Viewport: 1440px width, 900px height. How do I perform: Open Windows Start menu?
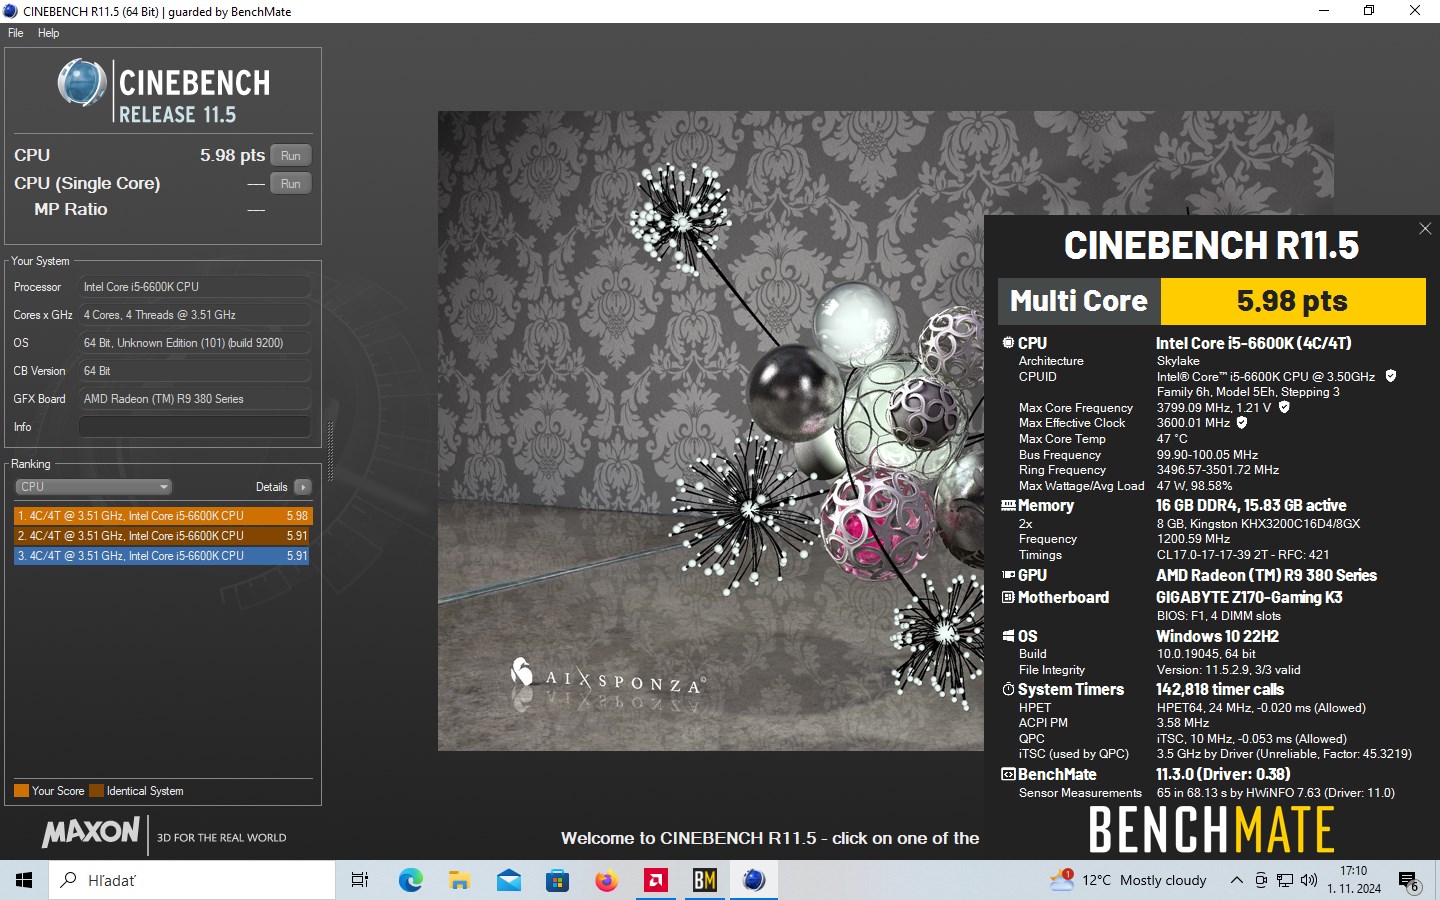[24, 880]
